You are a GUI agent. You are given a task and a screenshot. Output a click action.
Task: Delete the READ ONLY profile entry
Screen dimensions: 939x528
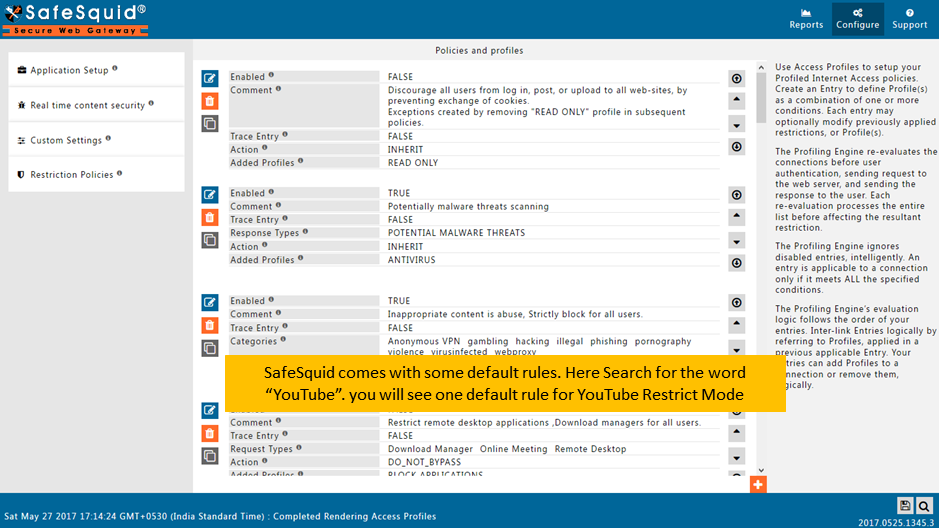(x=210, y=101)
